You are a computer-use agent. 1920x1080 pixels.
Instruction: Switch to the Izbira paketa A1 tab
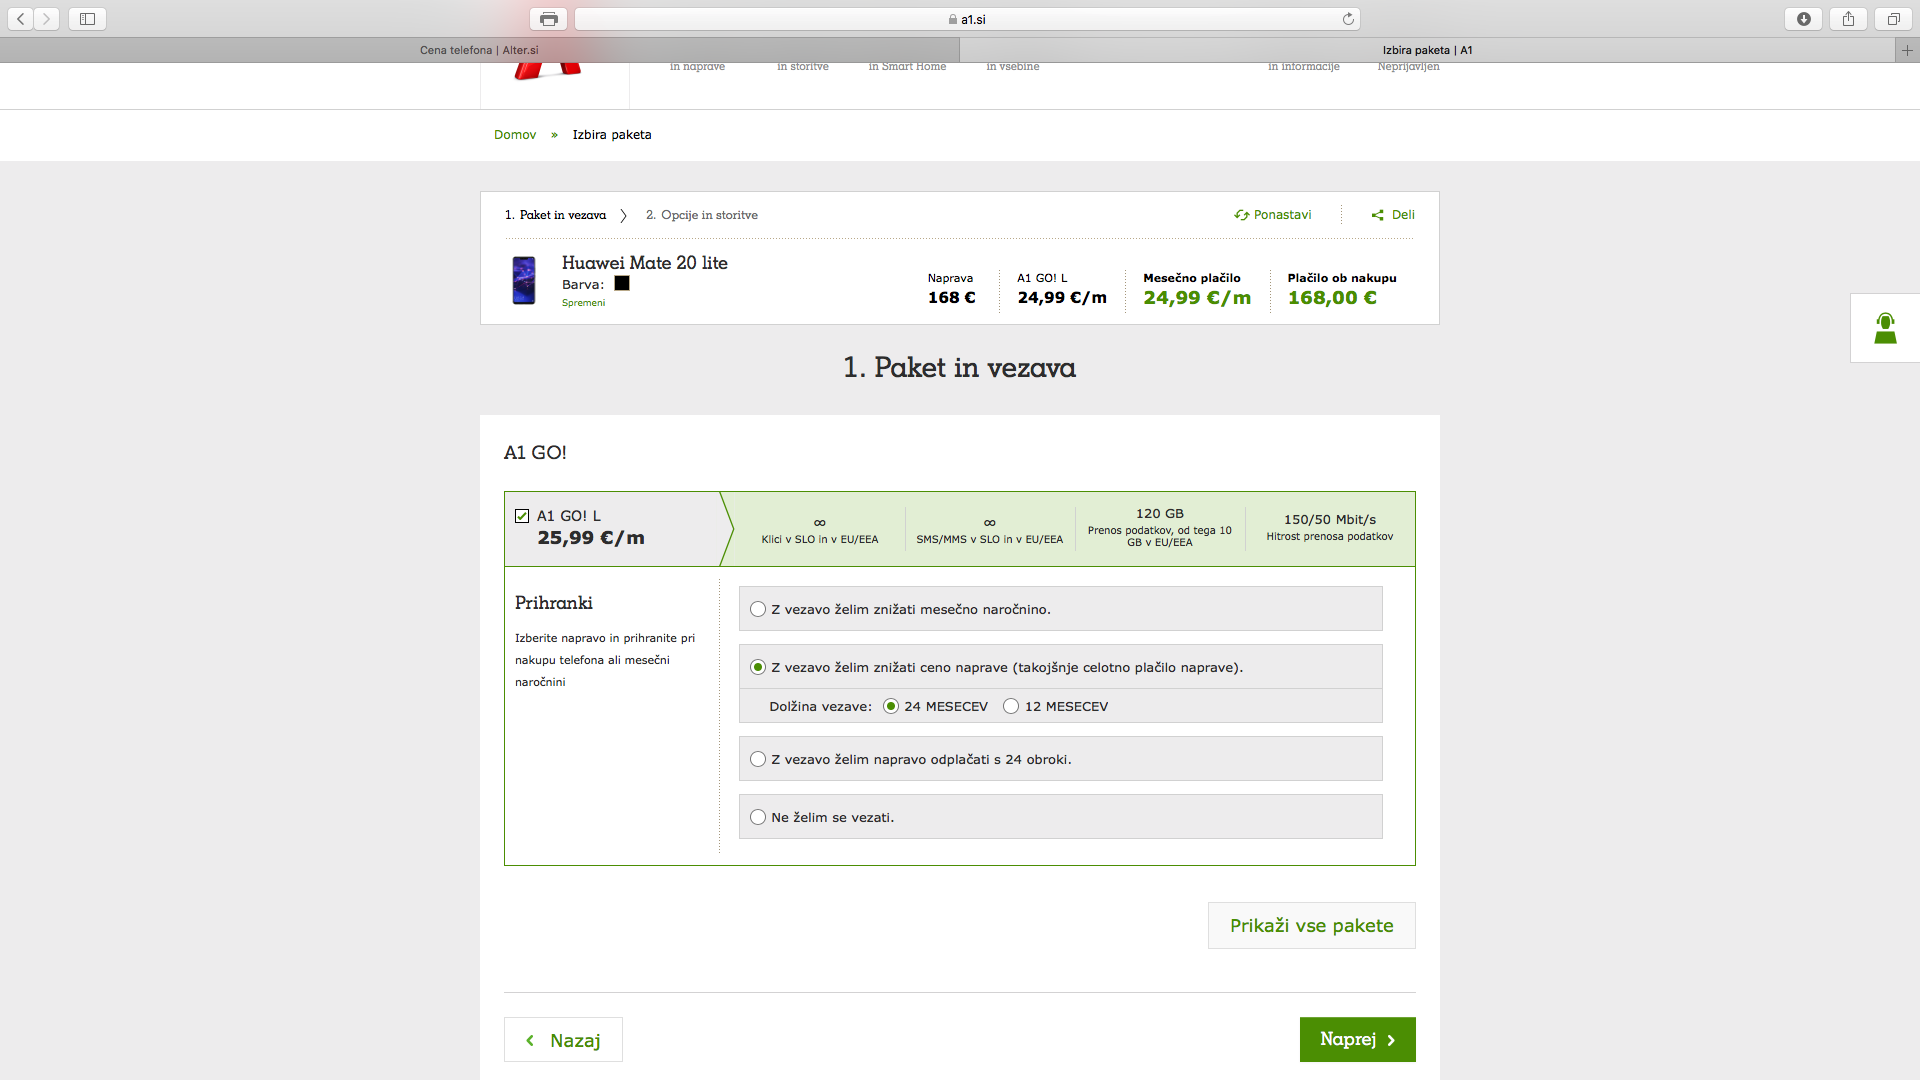1427,50
